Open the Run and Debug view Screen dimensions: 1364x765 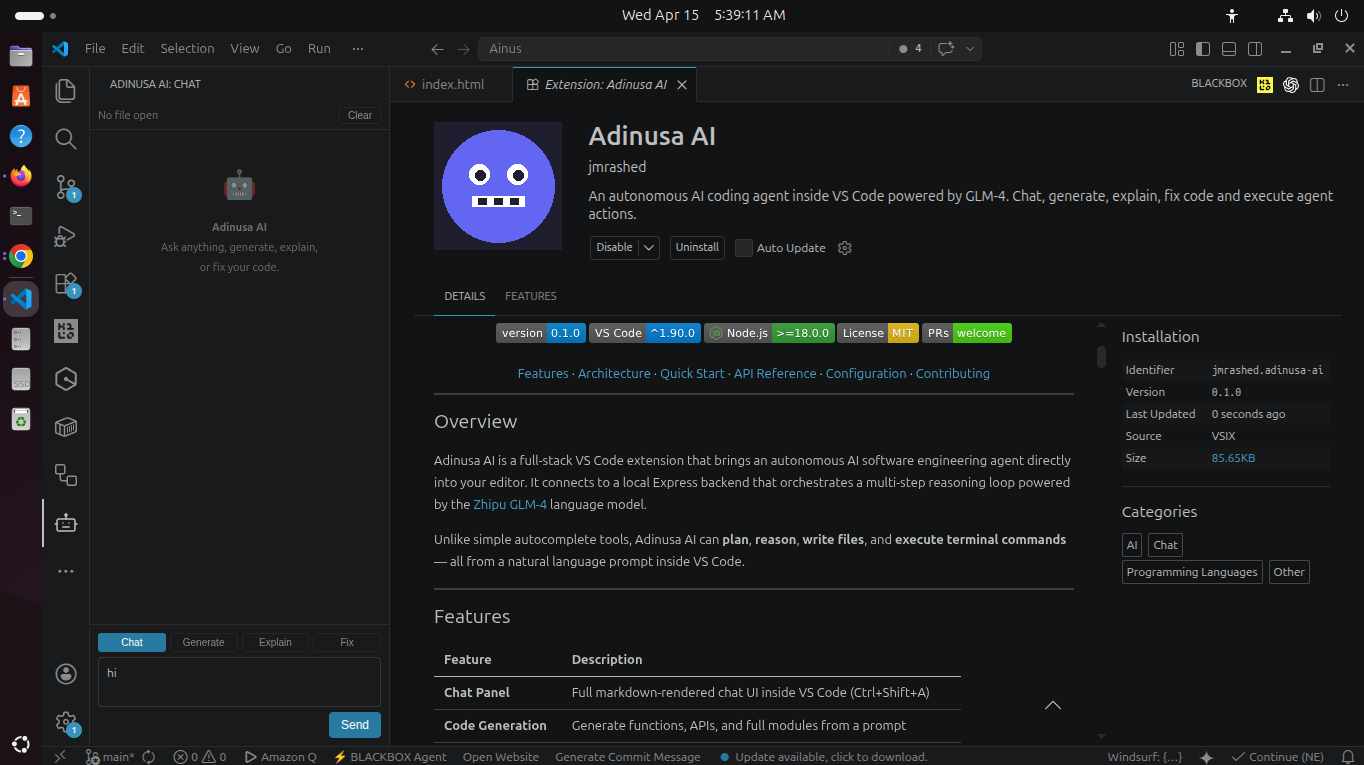pyautogui.click(x=66, y=236)
